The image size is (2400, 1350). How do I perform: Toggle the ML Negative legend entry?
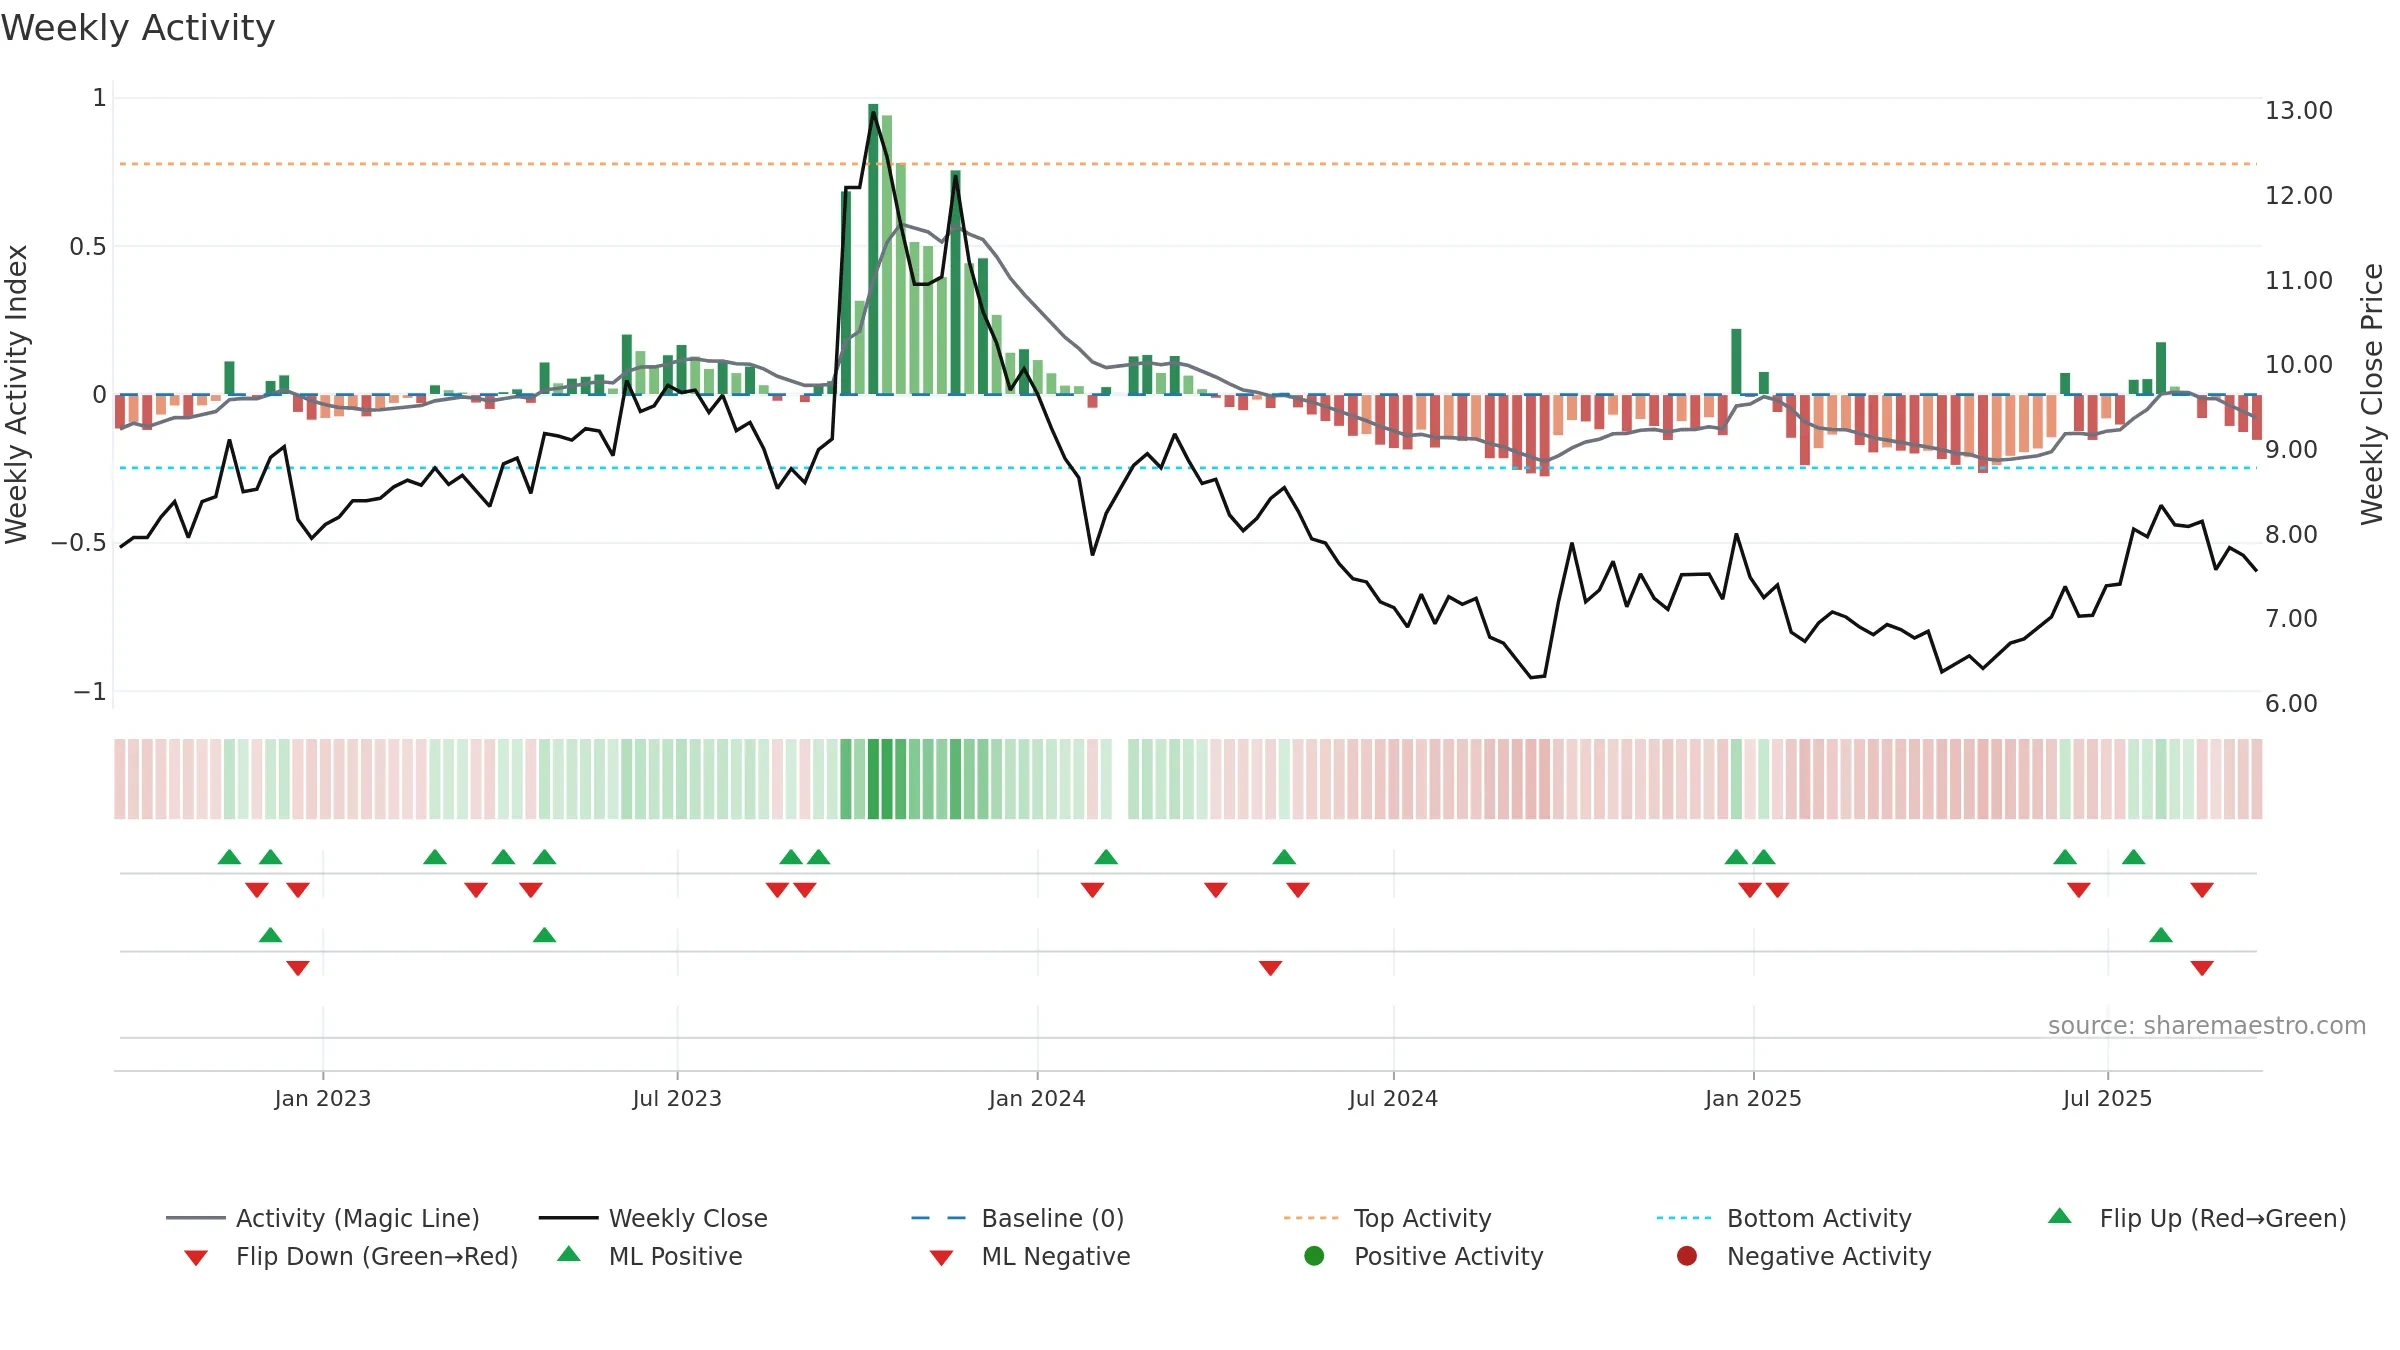coord(1030,1256)
